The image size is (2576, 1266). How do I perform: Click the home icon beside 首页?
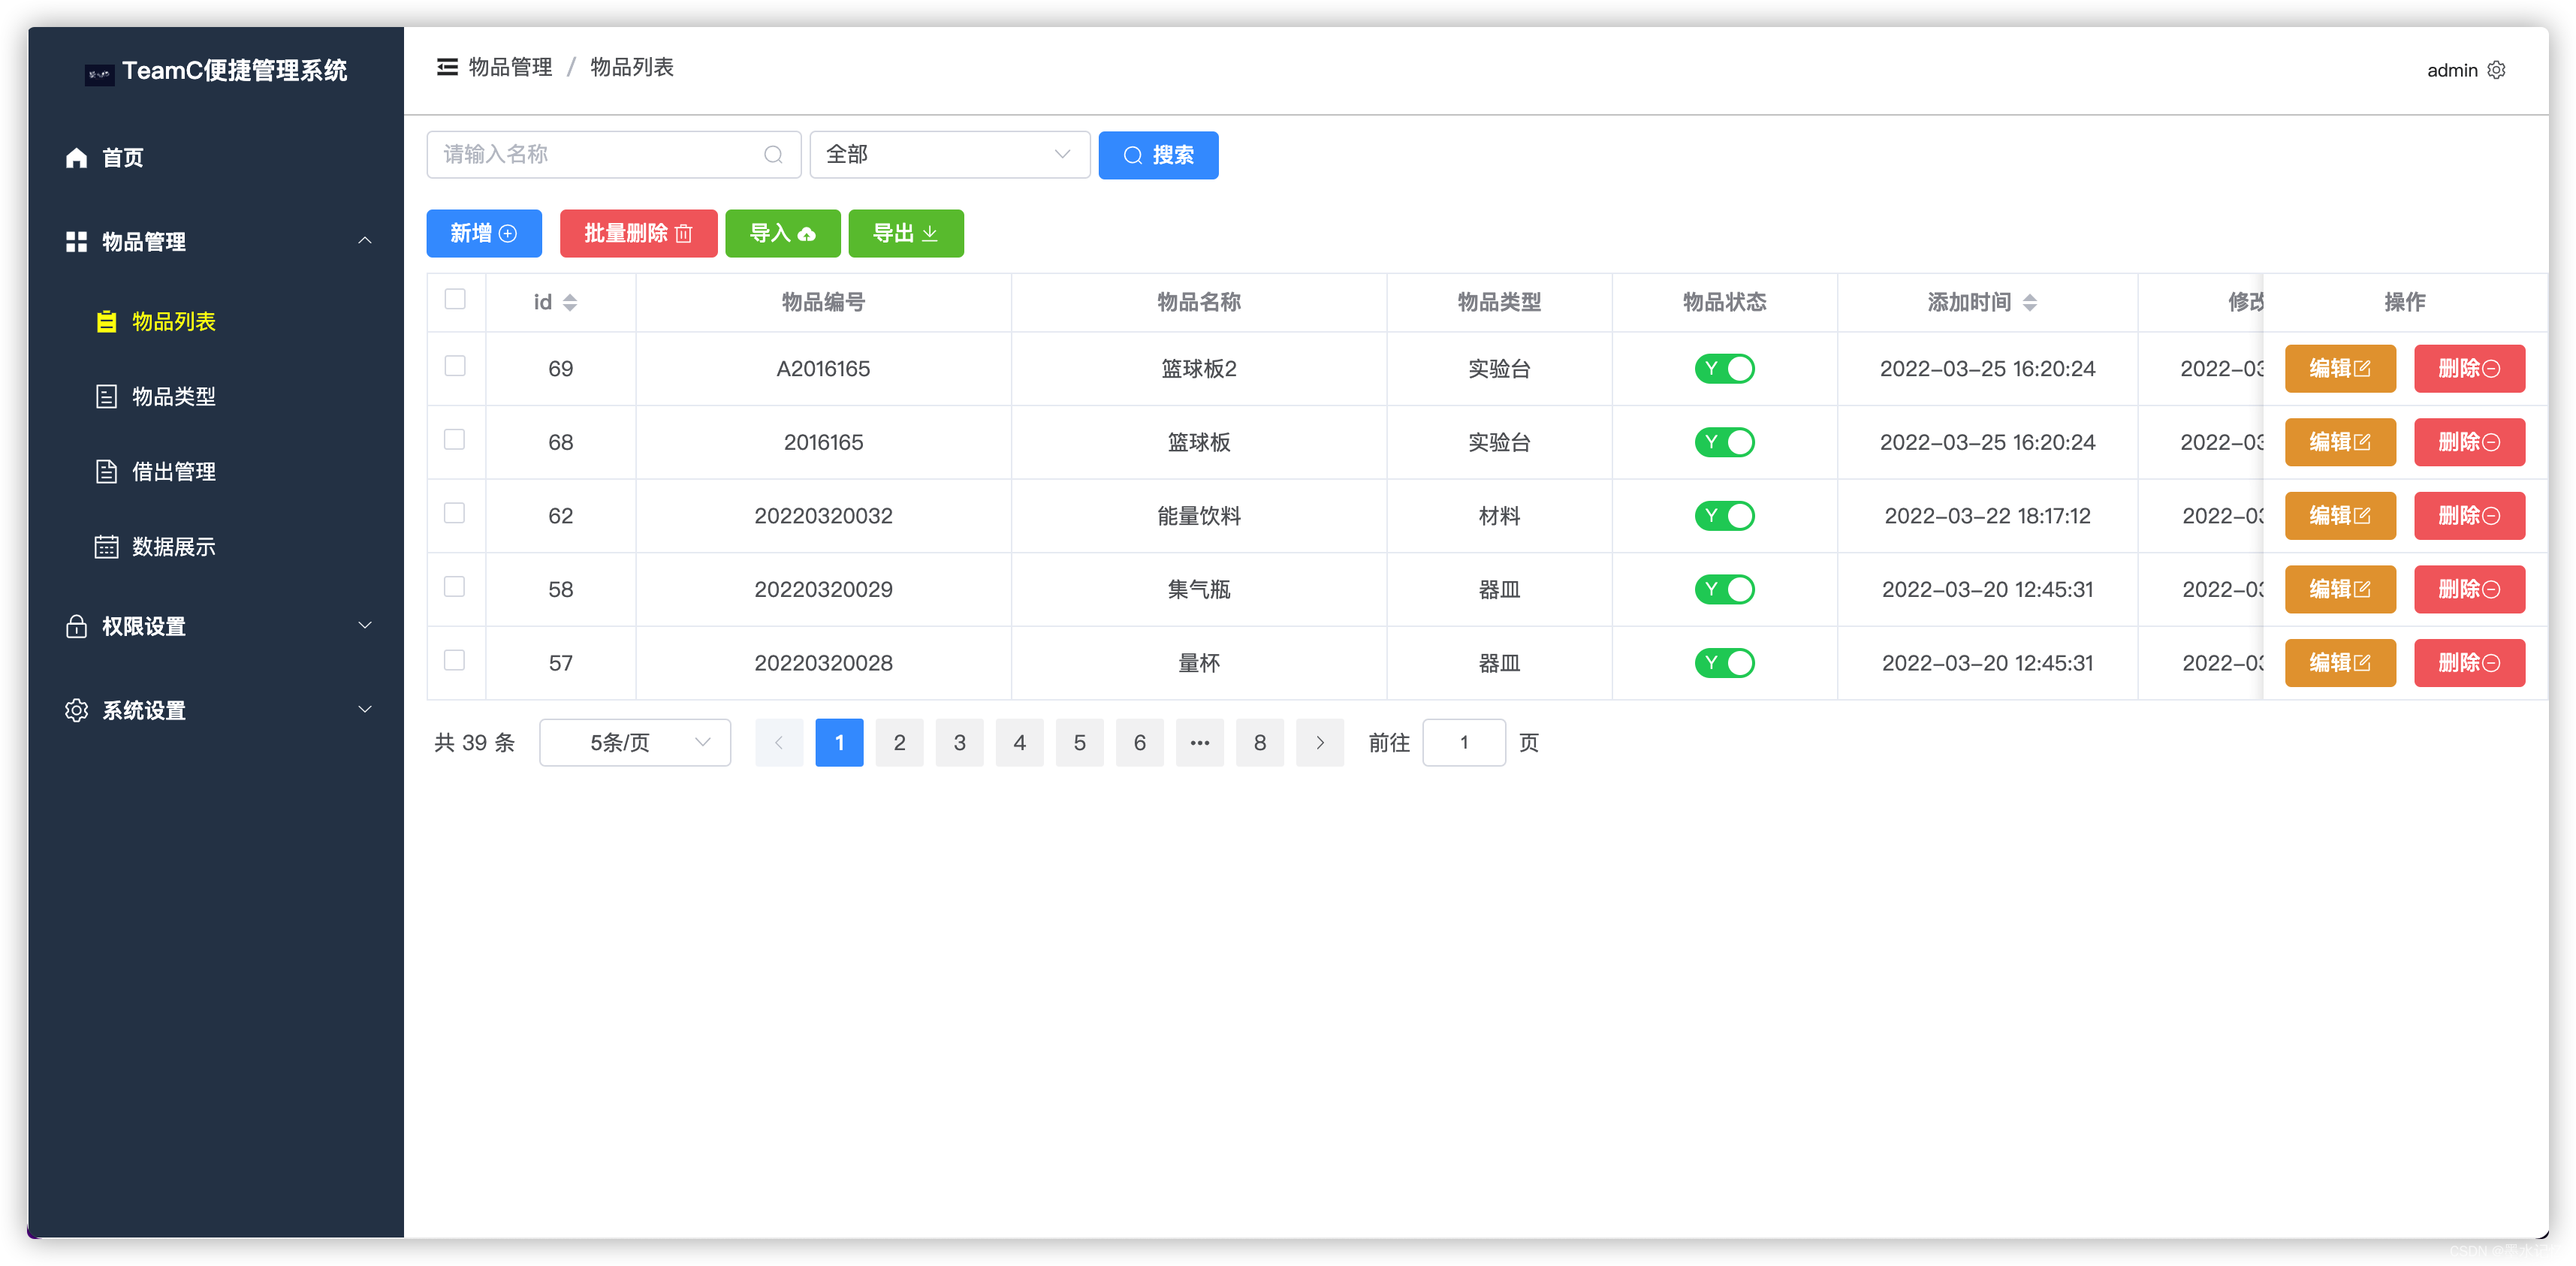pyautogui.click(x=76, y=158)
